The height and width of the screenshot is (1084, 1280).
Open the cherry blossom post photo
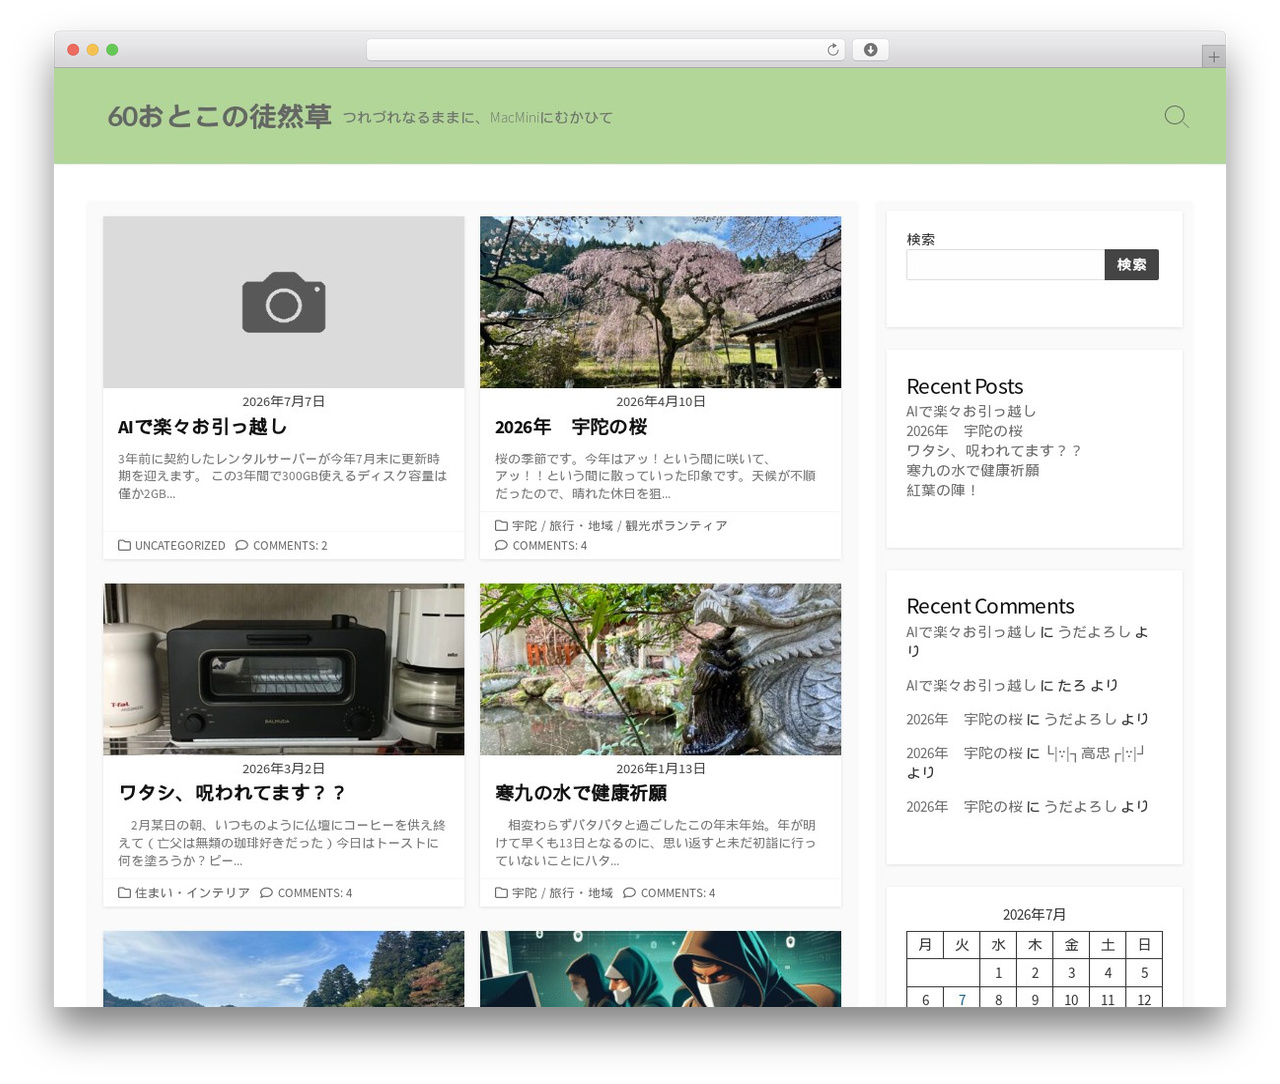click(x=660, y=302)
